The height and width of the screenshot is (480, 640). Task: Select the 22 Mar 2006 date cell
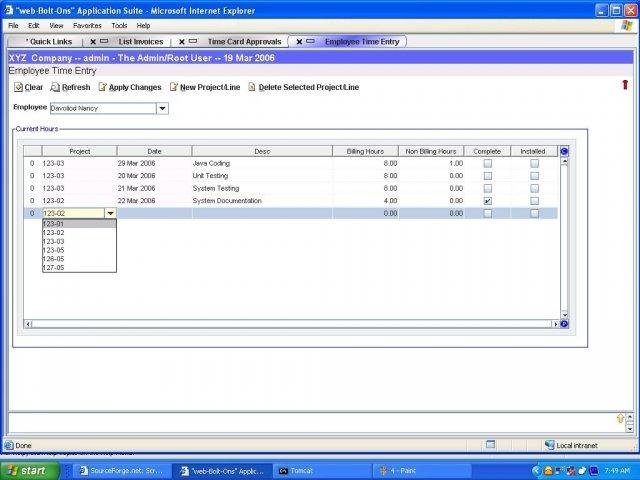point(154,201)
